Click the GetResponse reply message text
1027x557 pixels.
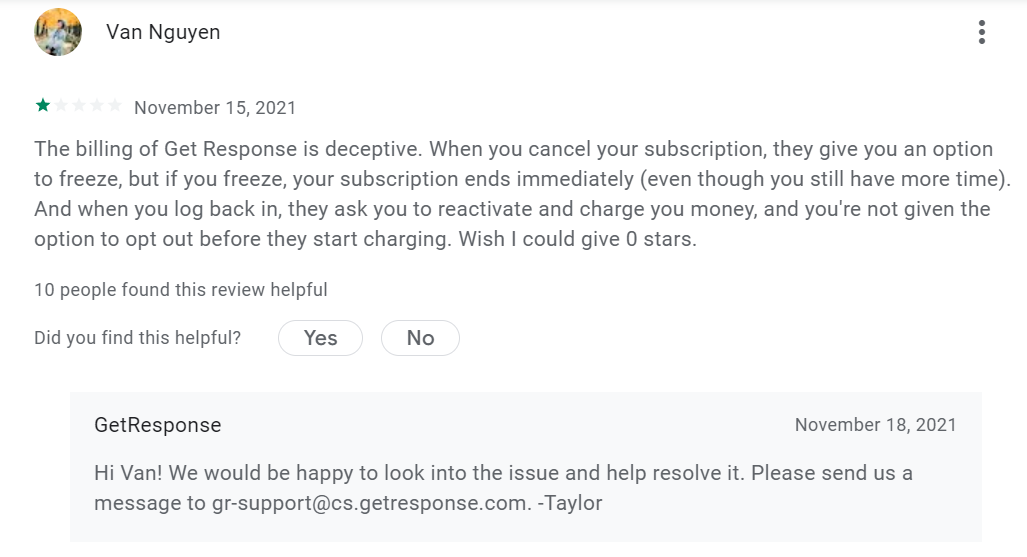coord(503,488)
